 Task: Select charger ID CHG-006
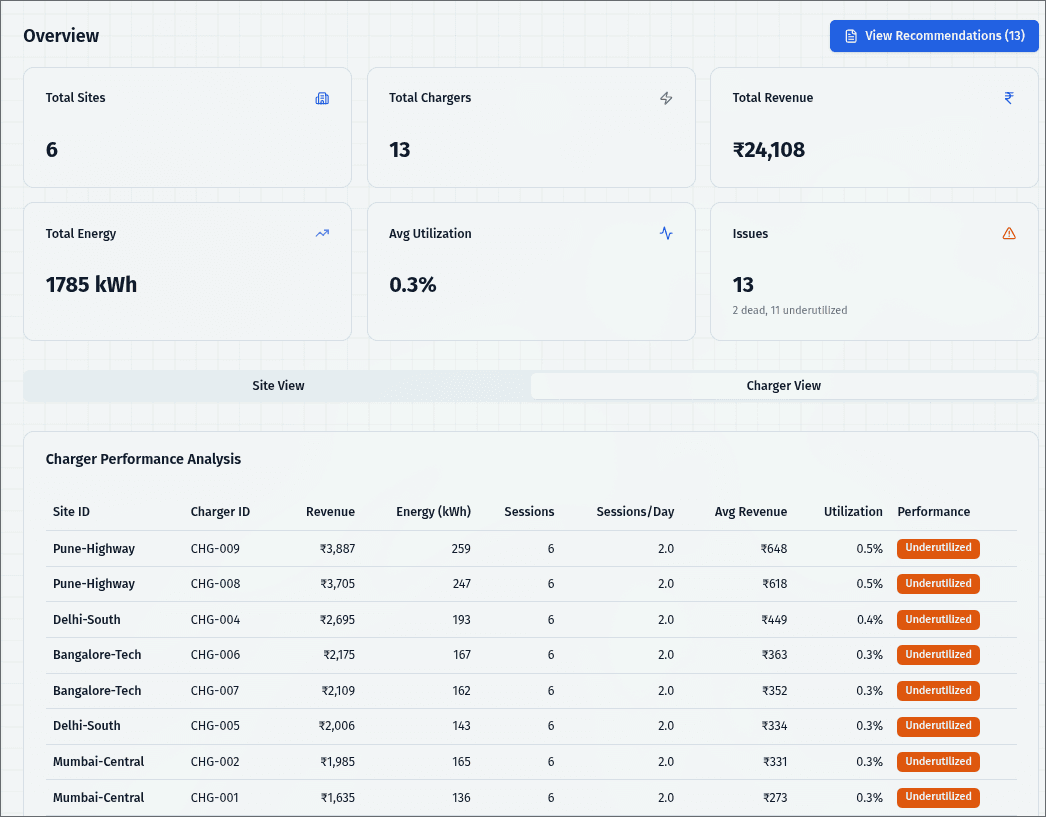coord(215,655)
